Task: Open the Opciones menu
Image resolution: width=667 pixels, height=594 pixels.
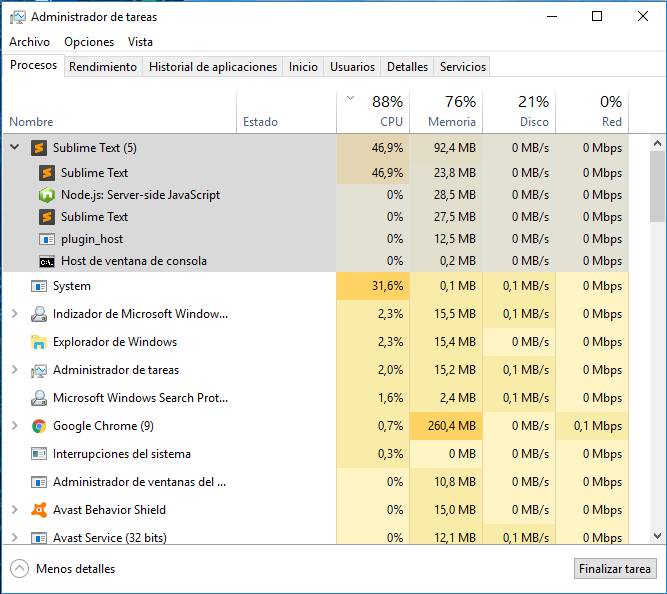Action: 89,42
